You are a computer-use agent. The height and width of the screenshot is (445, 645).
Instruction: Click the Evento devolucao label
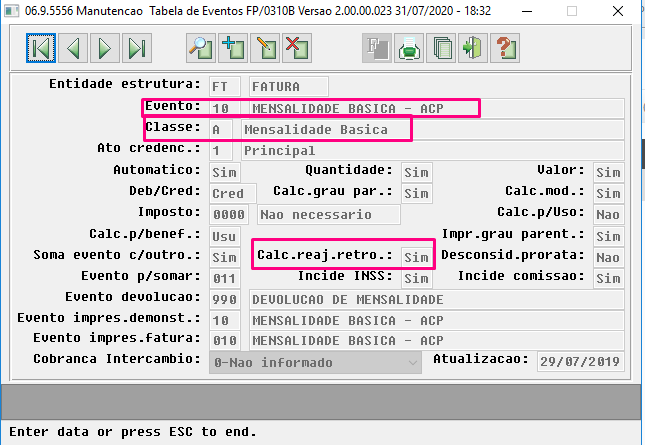tap(133, 297)
